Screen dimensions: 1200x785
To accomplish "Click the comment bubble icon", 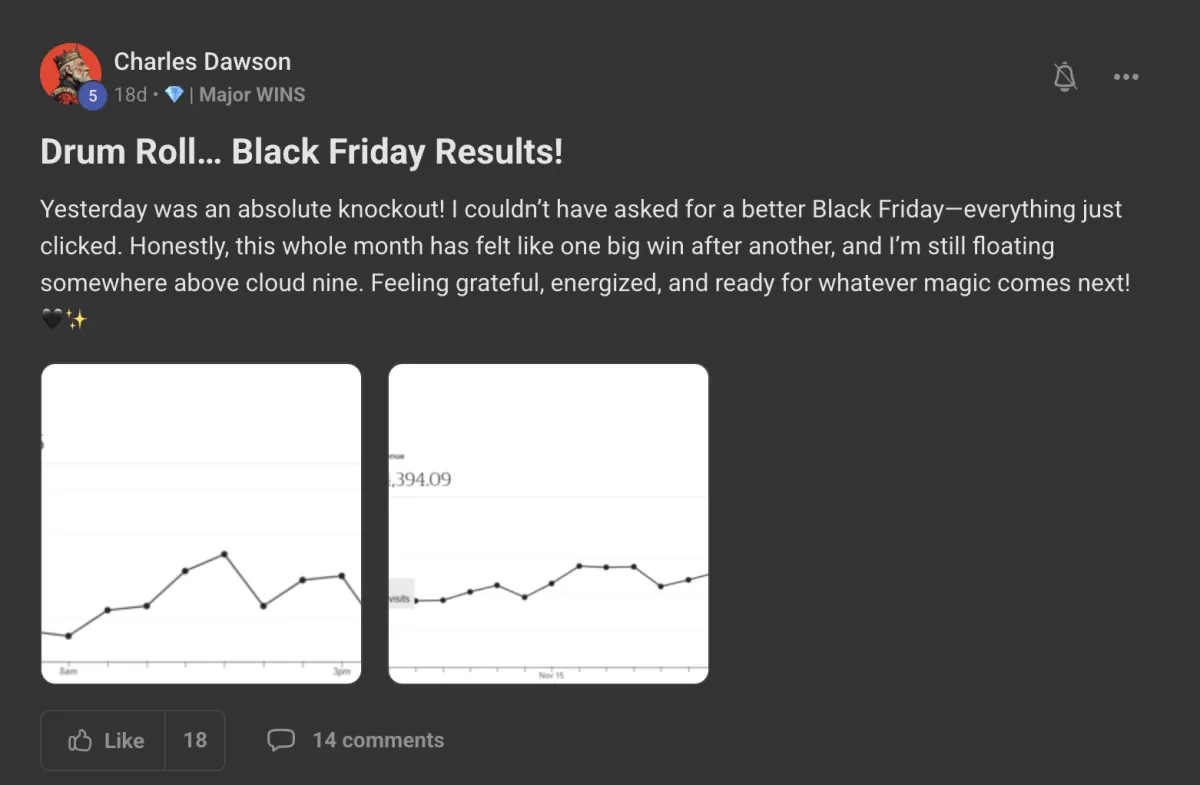I will click(281, 740).
